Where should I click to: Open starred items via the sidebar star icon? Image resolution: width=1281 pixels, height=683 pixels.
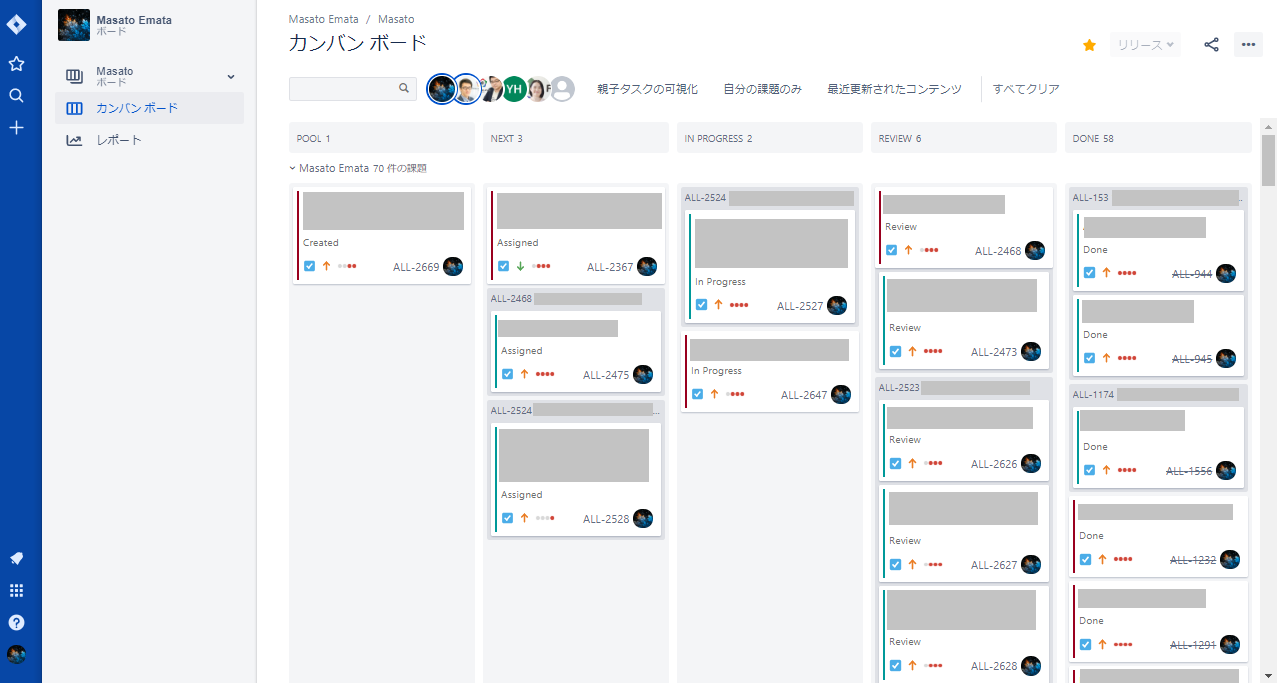[x=16, y=62]
